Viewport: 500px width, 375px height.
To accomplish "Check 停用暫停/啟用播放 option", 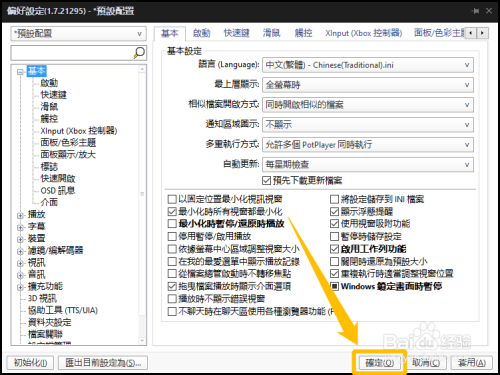I will (172, 236).
